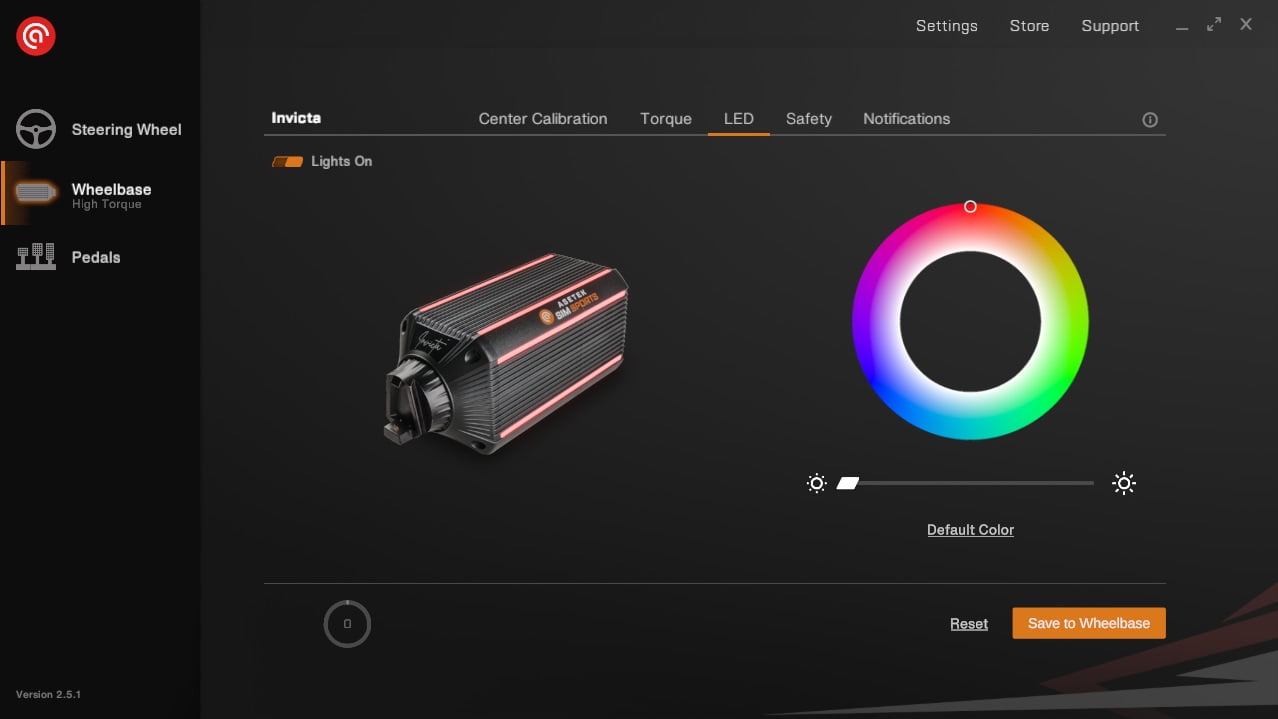1278x719 pixels.
Task: Click the circular zero dial indicator
Action: tap(347, 624)
